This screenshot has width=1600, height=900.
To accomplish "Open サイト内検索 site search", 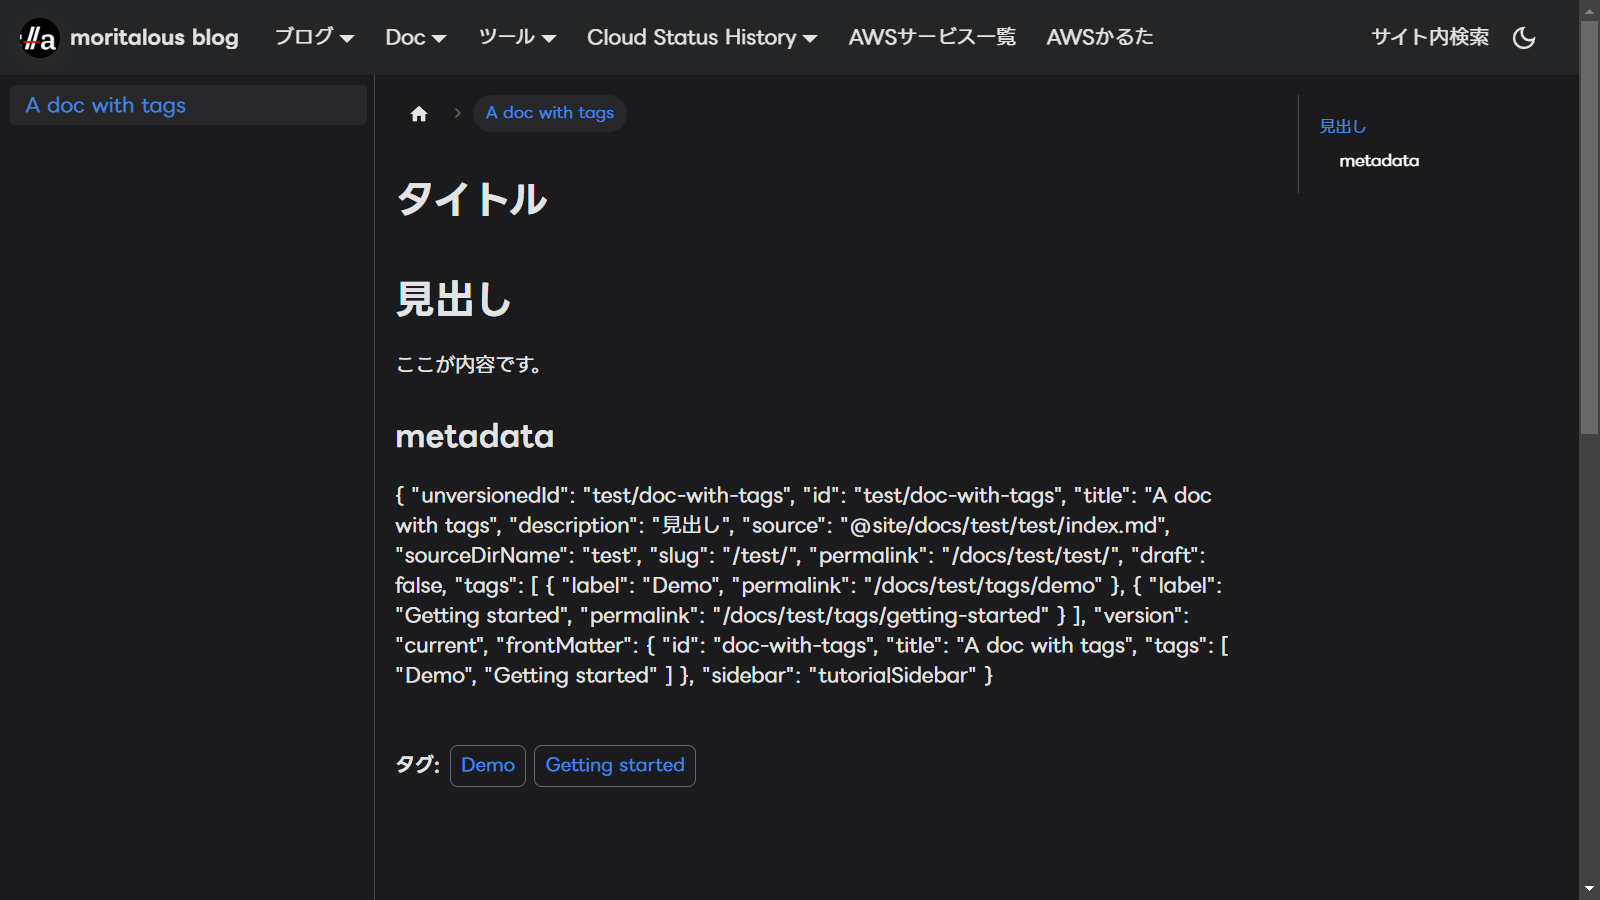I will point(1429,37).
